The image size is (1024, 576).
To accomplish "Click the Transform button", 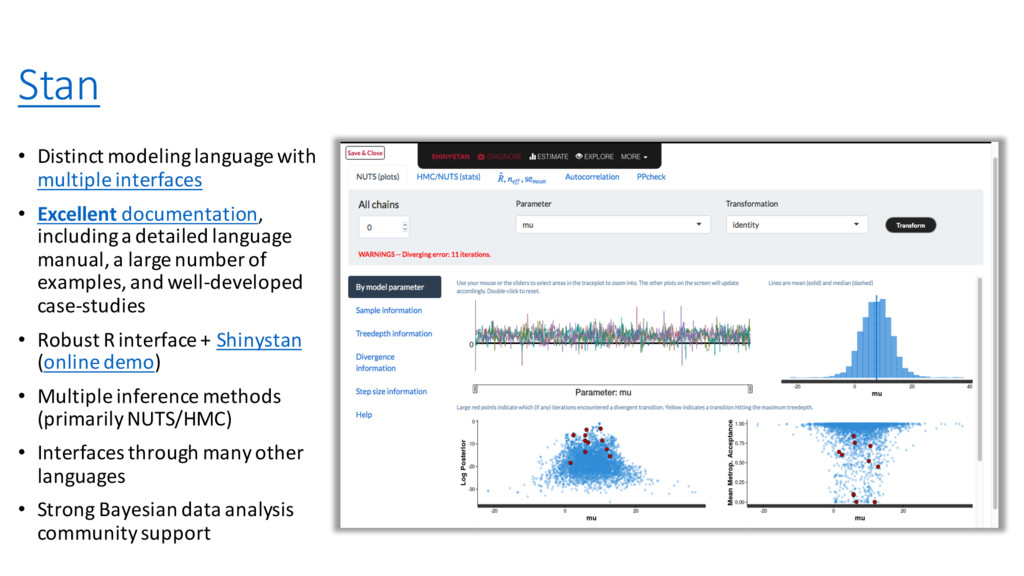I will pyautogui.click(x=910, y=225).
